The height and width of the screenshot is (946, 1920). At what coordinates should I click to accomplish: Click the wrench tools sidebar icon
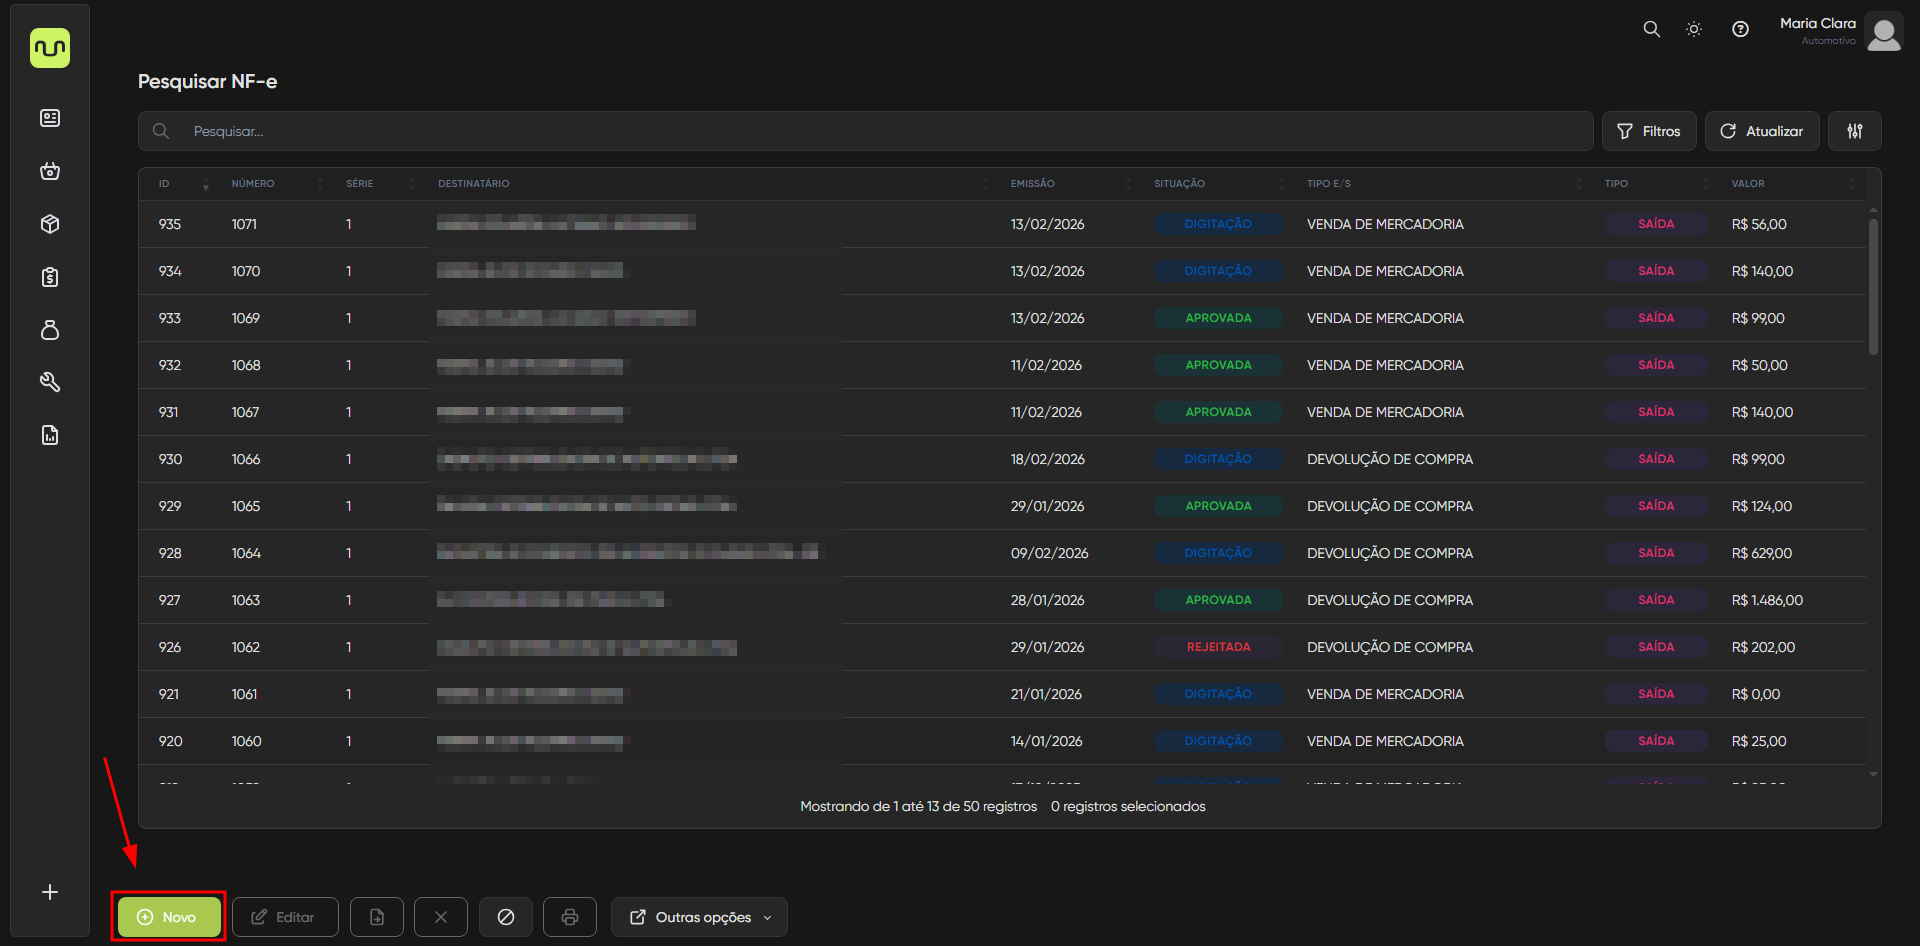point(50,382)
